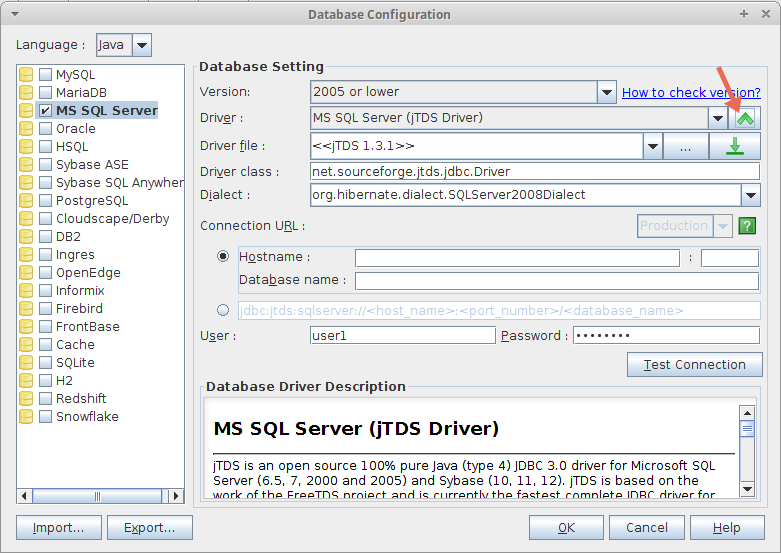Screen dimensions: 781x553
Task: Click the MySQL database icon
Action: pyautogui.click(x=26, y=75)
